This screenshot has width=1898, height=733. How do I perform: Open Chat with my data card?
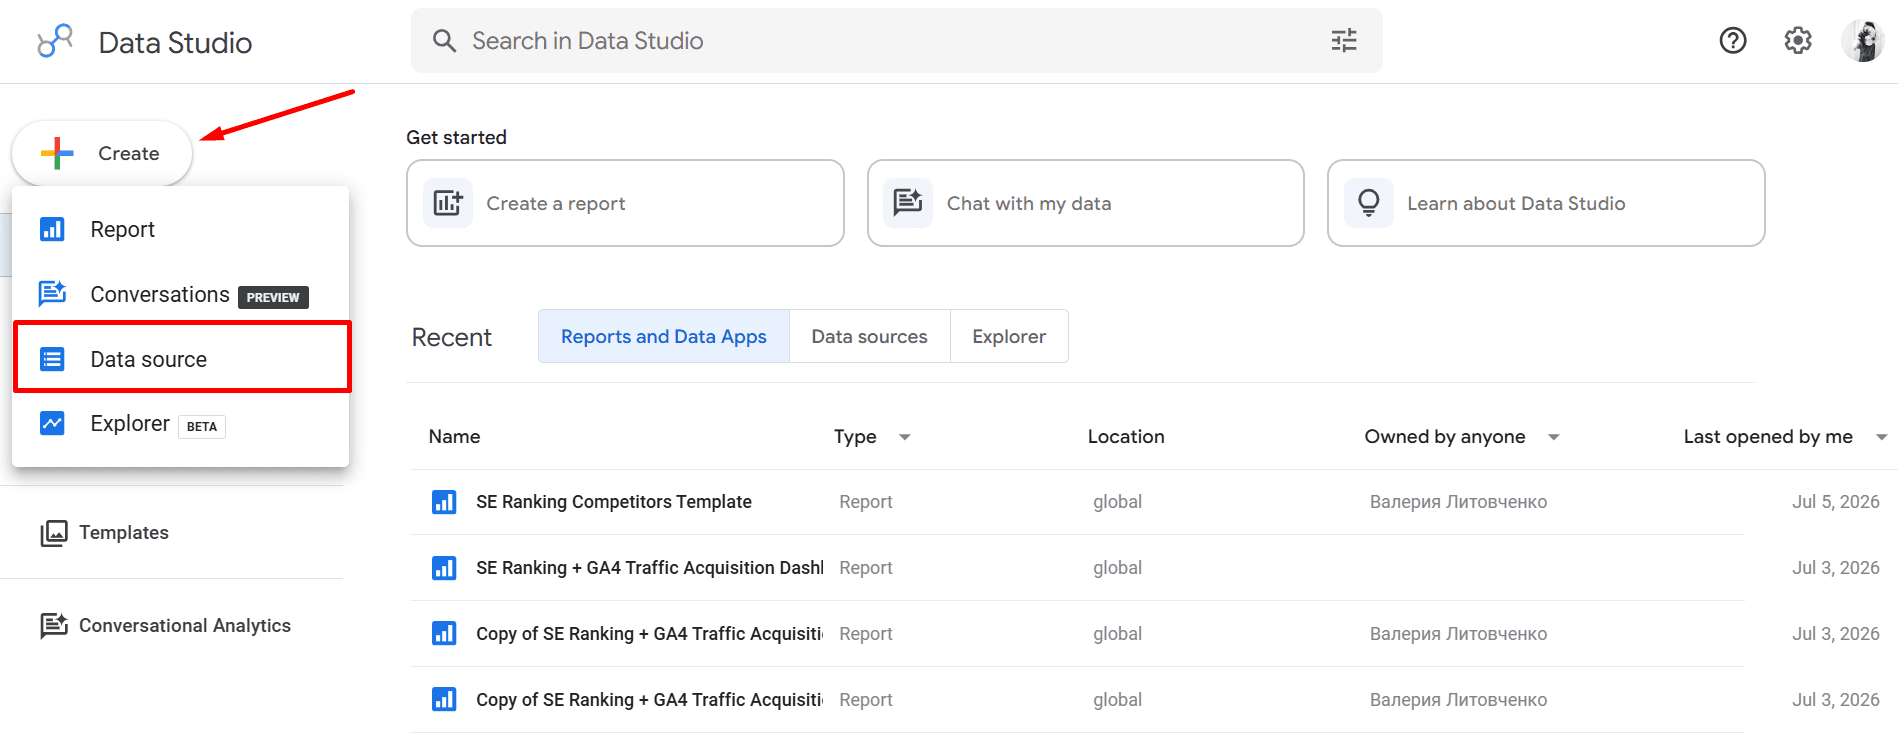click(1086, 203)
